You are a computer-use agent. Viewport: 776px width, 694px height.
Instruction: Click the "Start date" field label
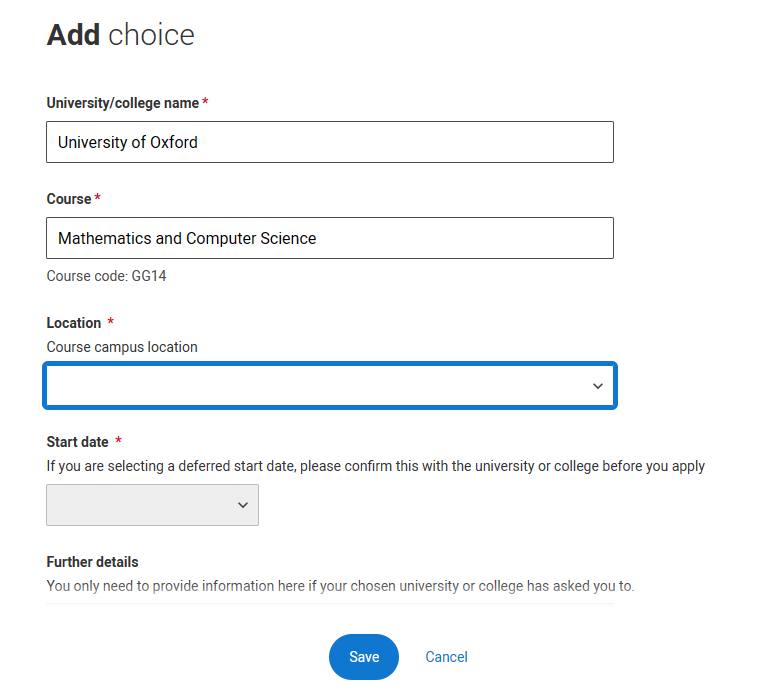[78, 442]
